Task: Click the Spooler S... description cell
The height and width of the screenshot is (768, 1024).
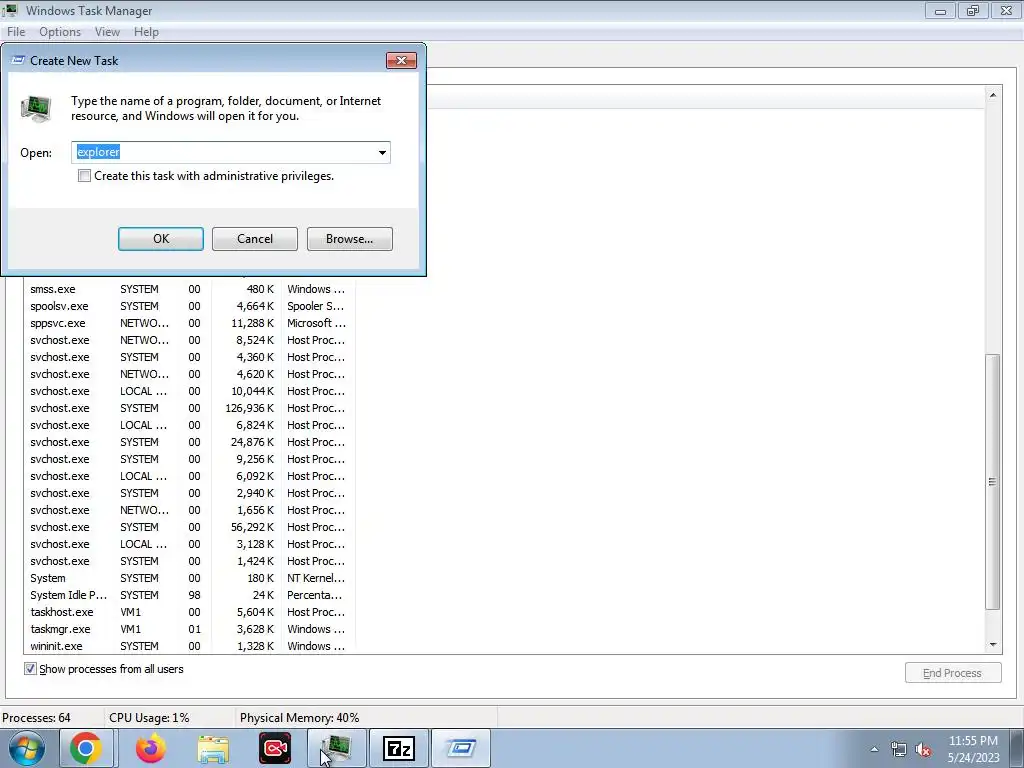Action: click(x=316, y=306)
